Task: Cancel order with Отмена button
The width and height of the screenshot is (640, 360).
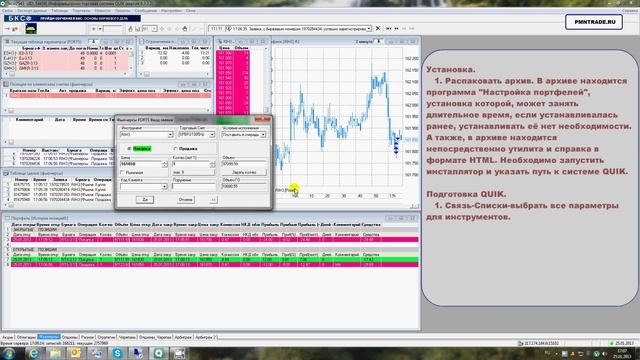Action: coord(185,200)
